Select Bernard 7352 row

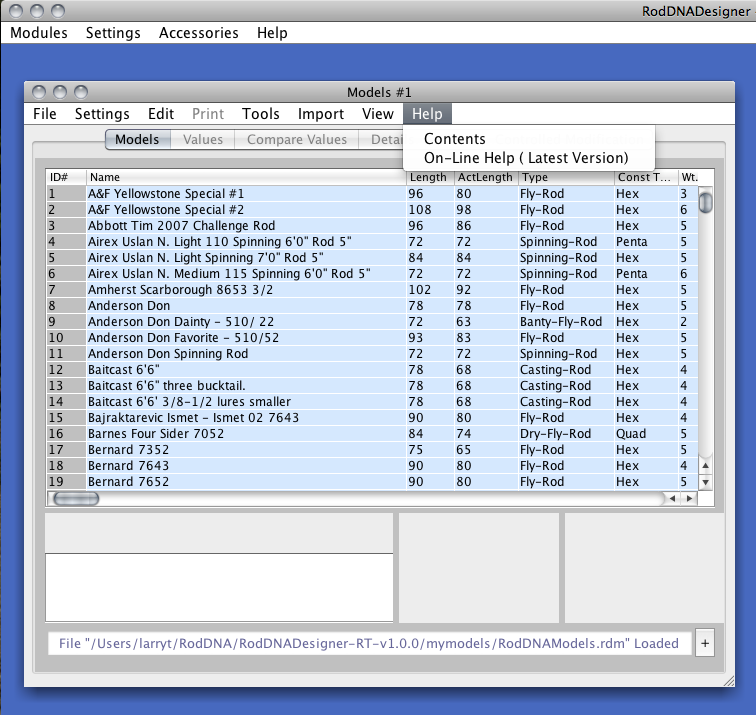(x=372, y=449)
